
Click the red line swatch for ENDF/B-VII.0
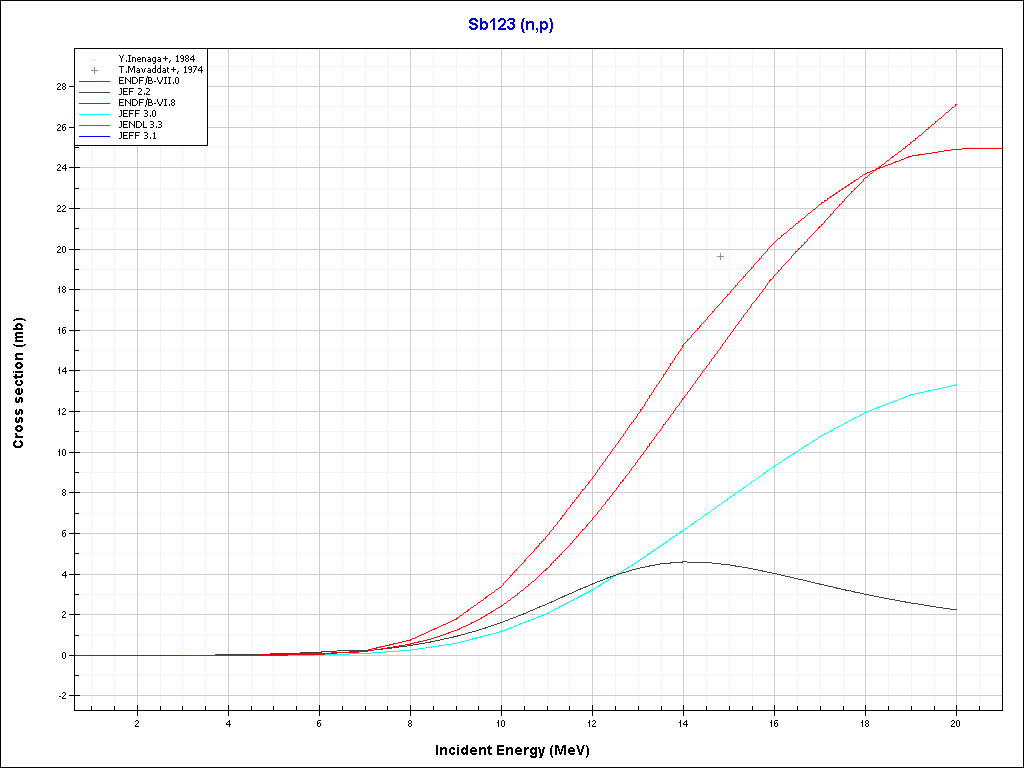94,81
